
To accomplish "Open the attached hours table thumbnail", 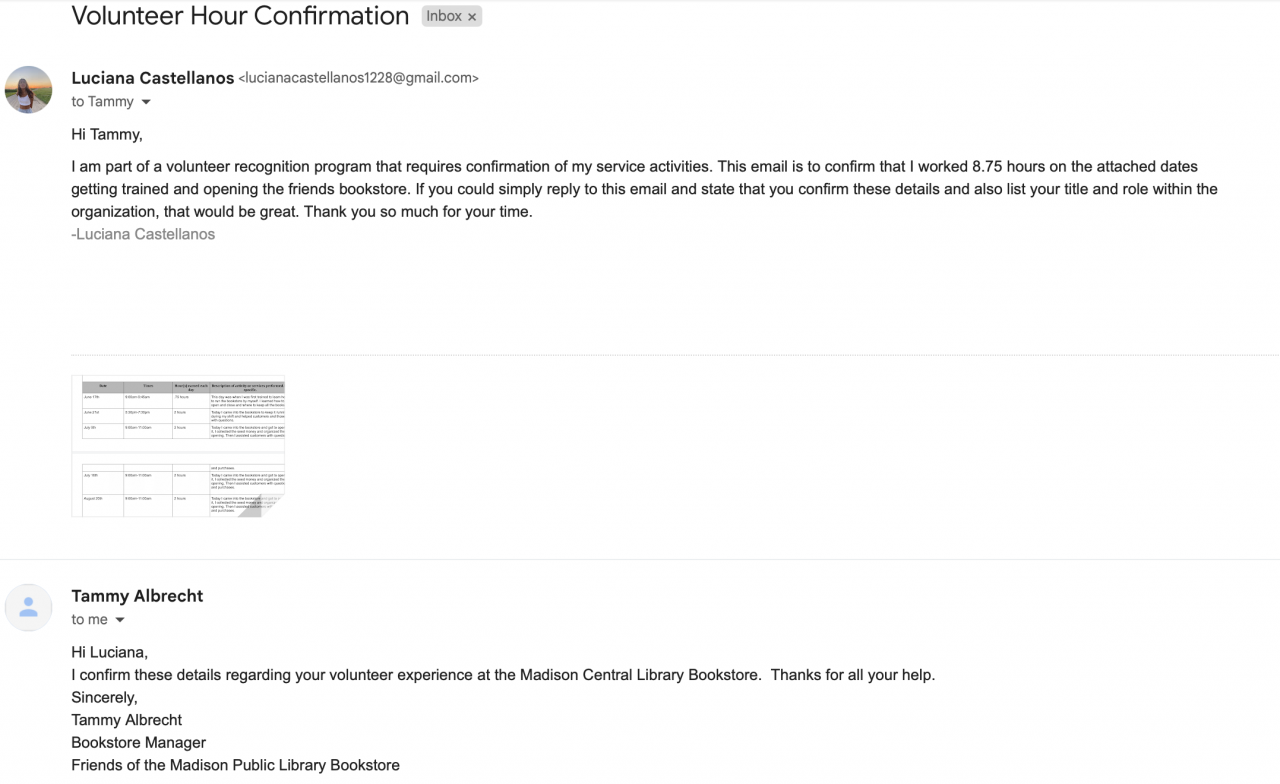I will pos(178,446).
